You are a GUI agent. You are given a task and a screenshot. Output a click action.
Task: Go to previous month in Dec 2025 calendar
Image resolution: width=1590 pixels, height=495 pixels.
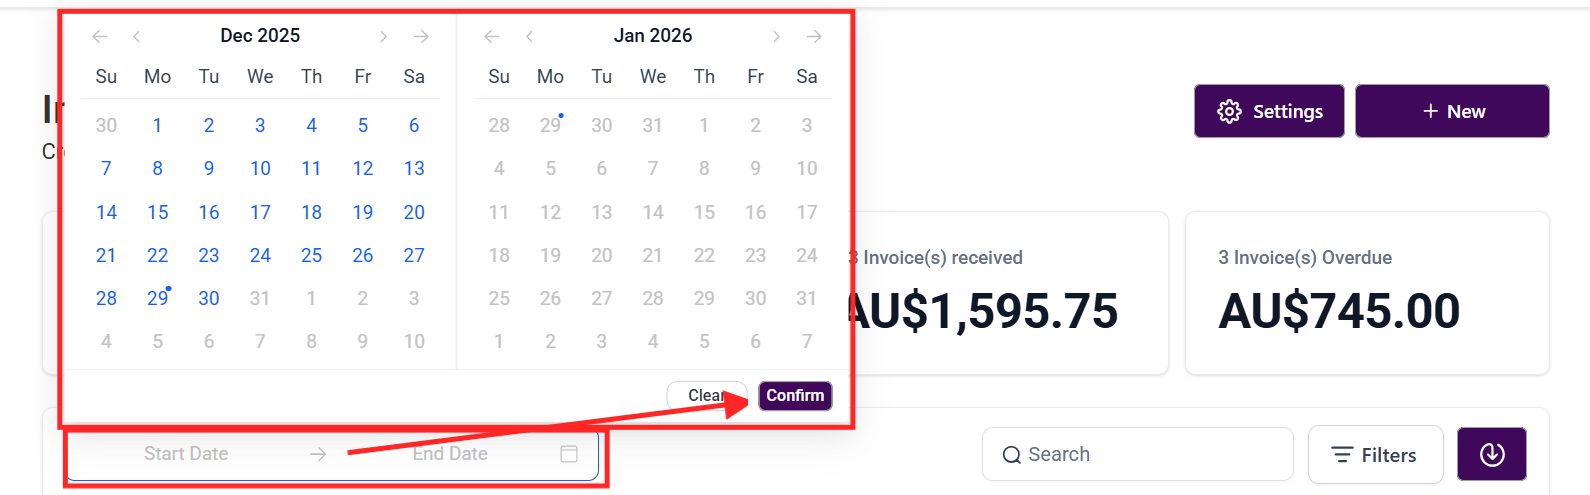click(136, 37)
